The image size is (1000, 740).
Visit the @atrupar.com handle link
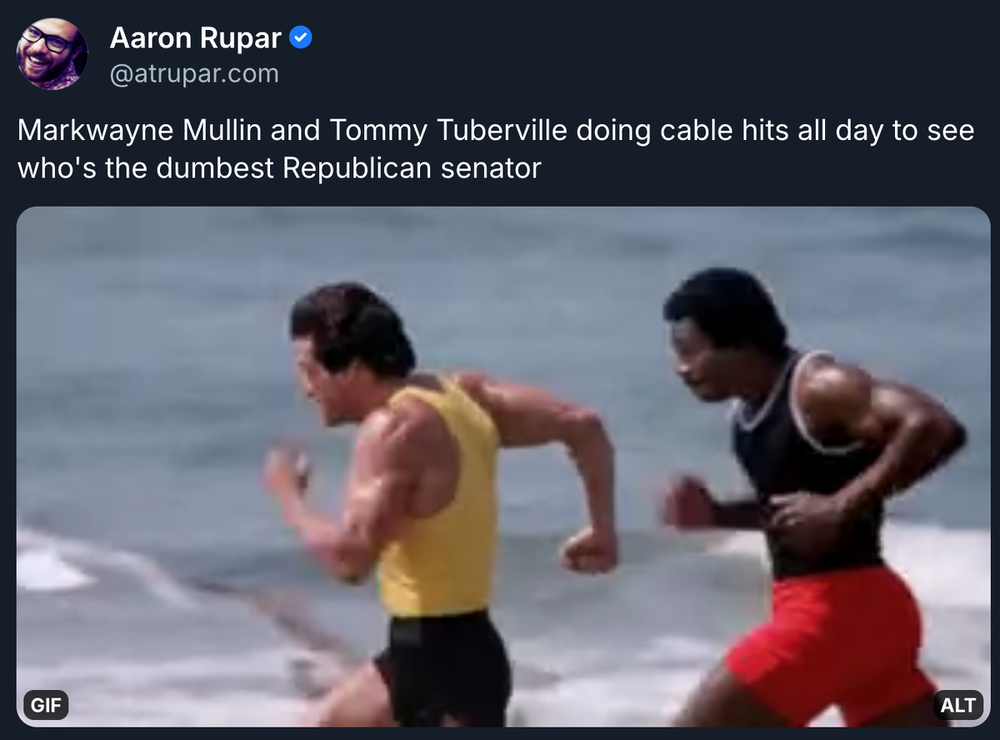tap(195, 73)
